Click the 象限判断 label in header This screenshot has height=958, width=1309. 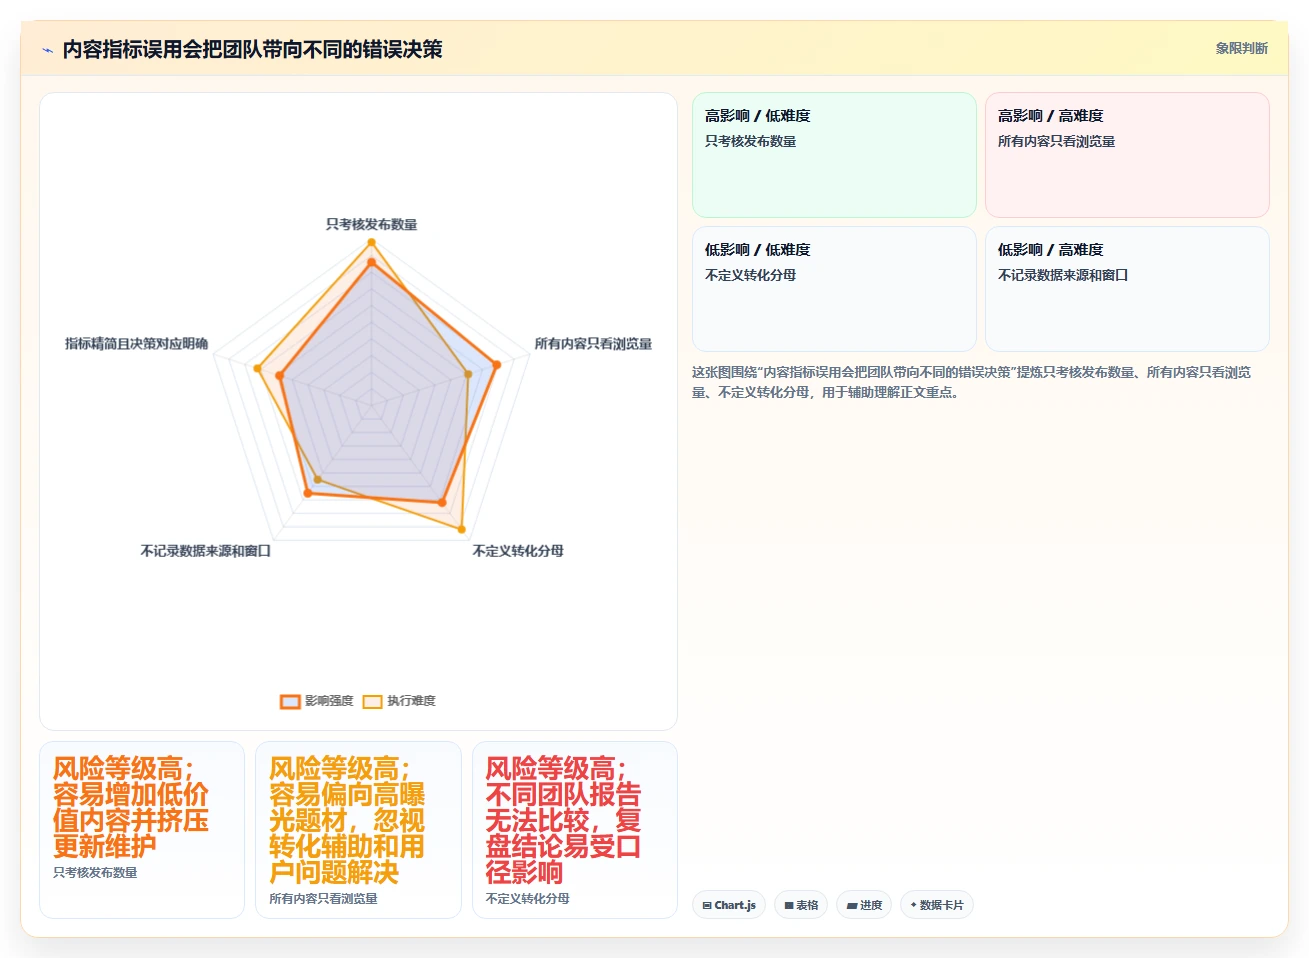pos(1241,48)
